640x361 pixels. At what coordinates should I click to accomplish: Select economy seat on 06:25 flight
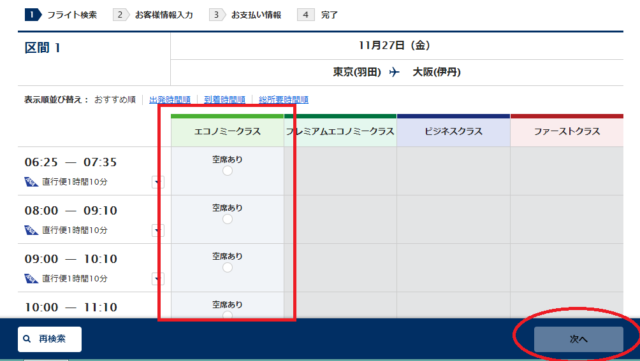(x=227, y=171)
